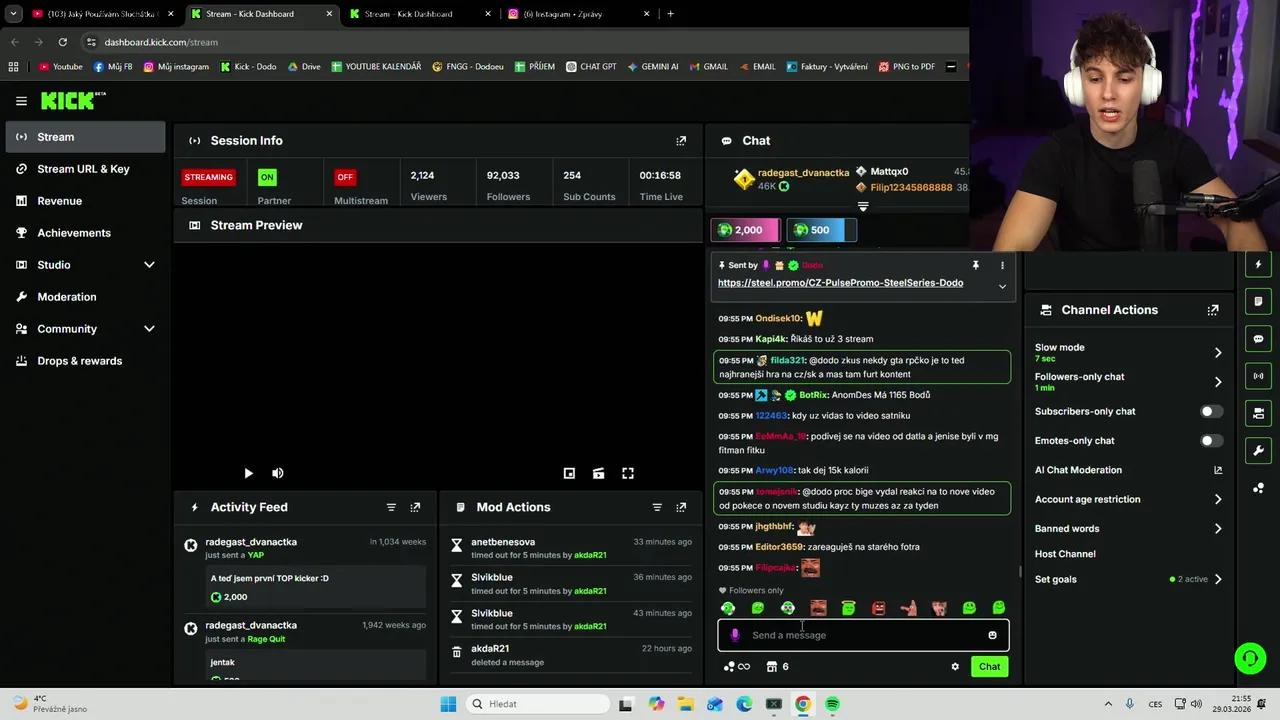This screenshot has height=720, width=1280.
Task: Open chat settings gear icon
Action: click(955, 667)
